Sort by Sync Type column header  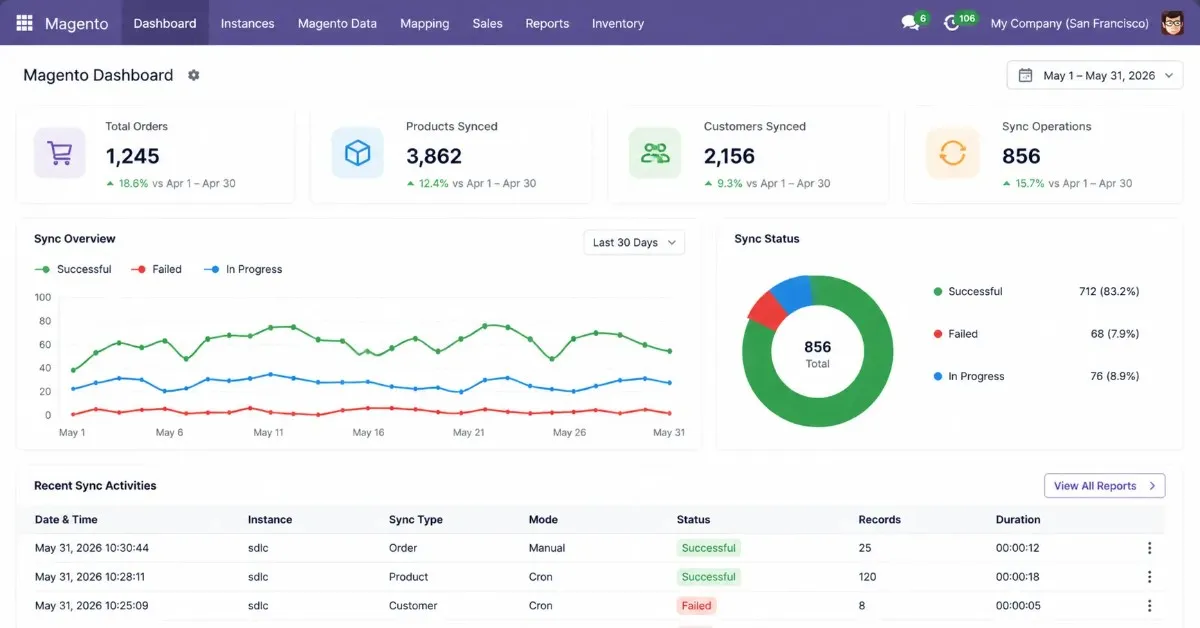coord(416,520)
